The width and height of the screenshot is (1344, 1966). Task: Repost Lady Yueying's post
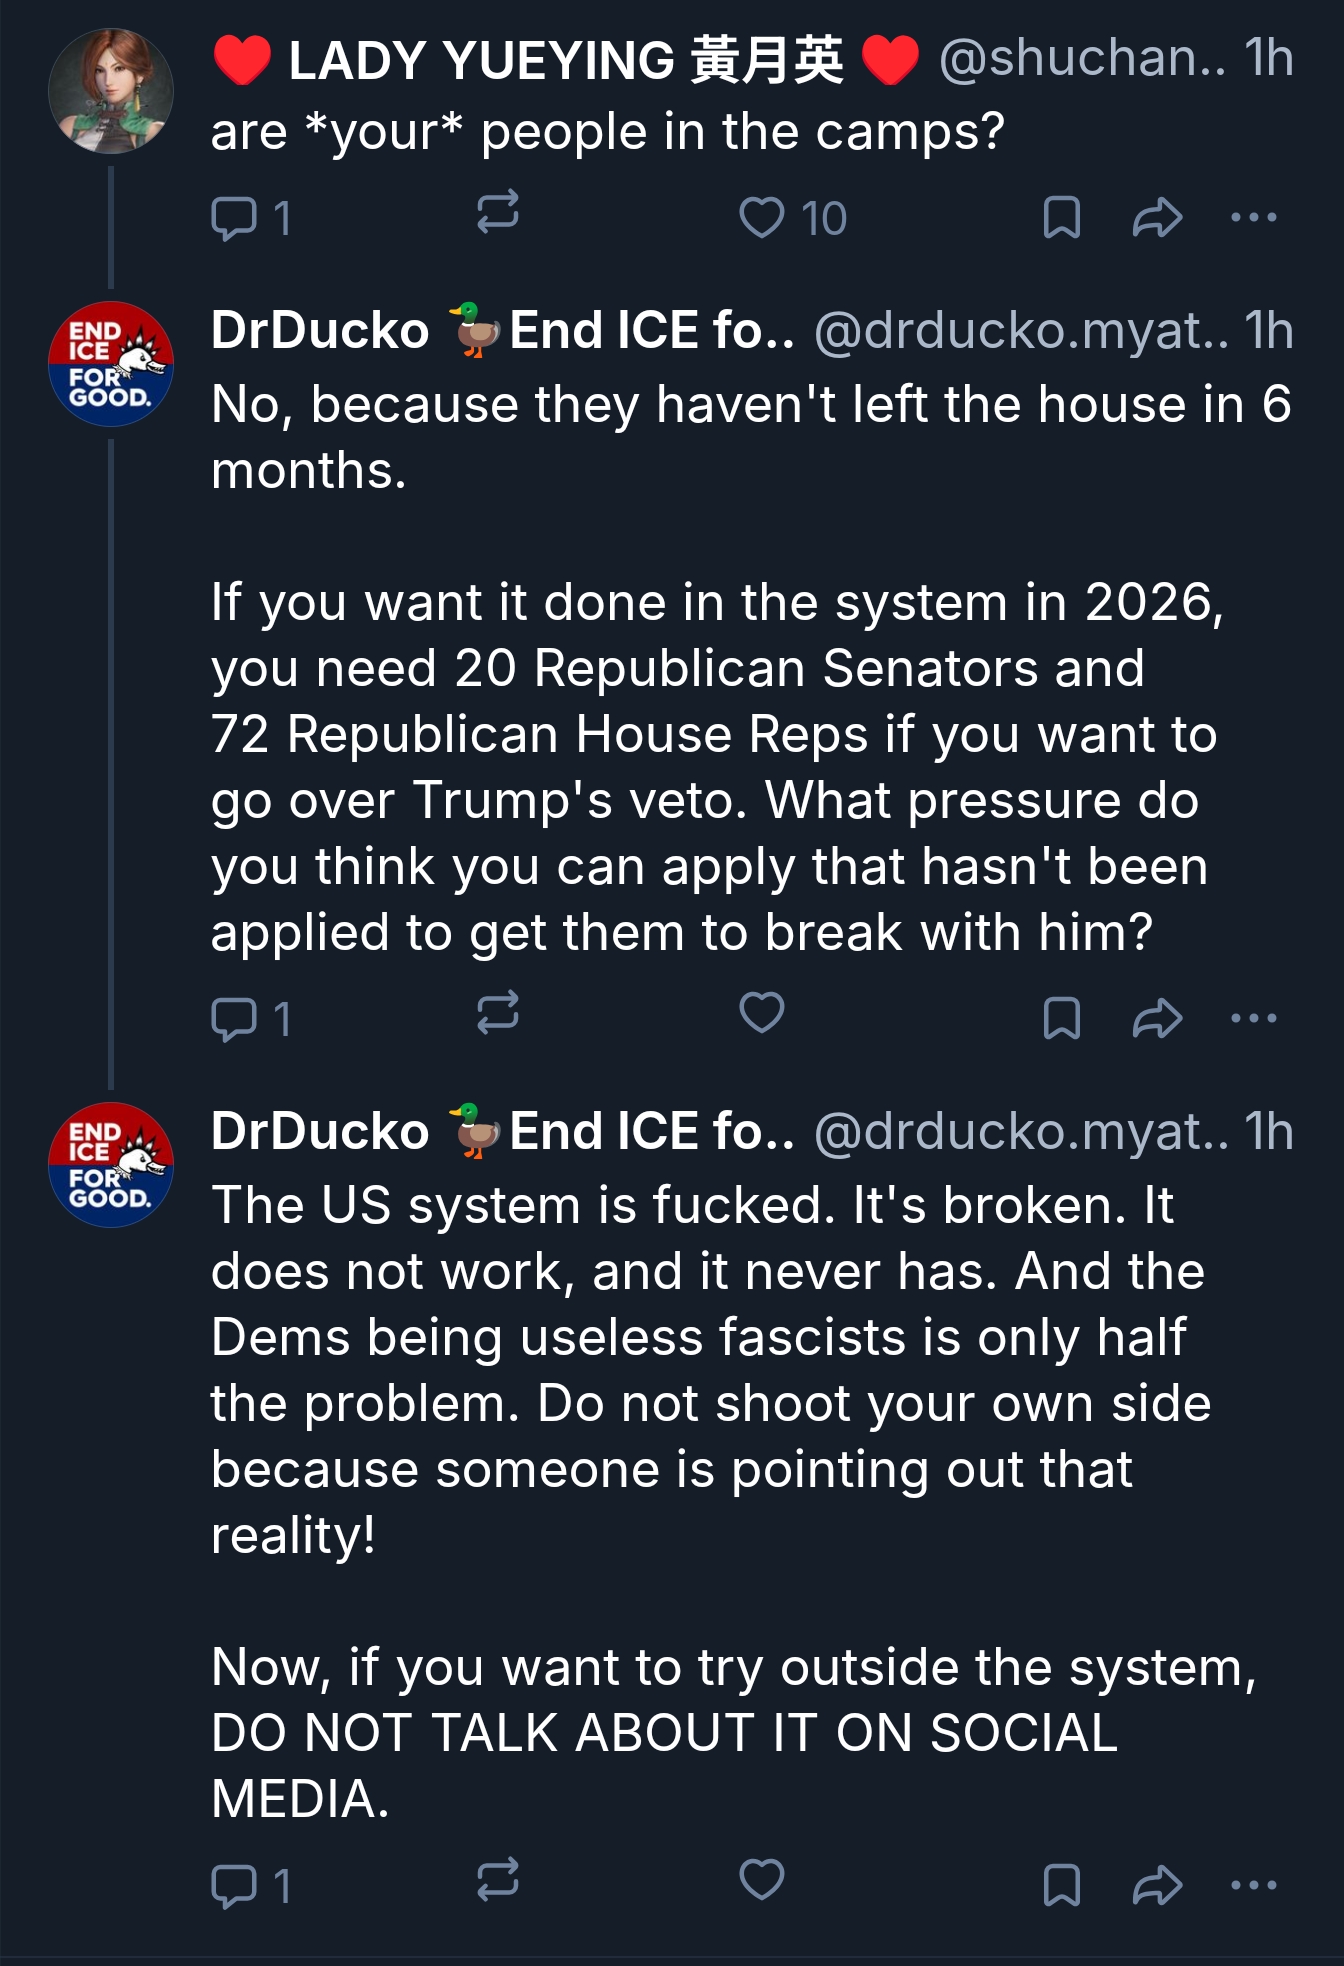point(497,213)
